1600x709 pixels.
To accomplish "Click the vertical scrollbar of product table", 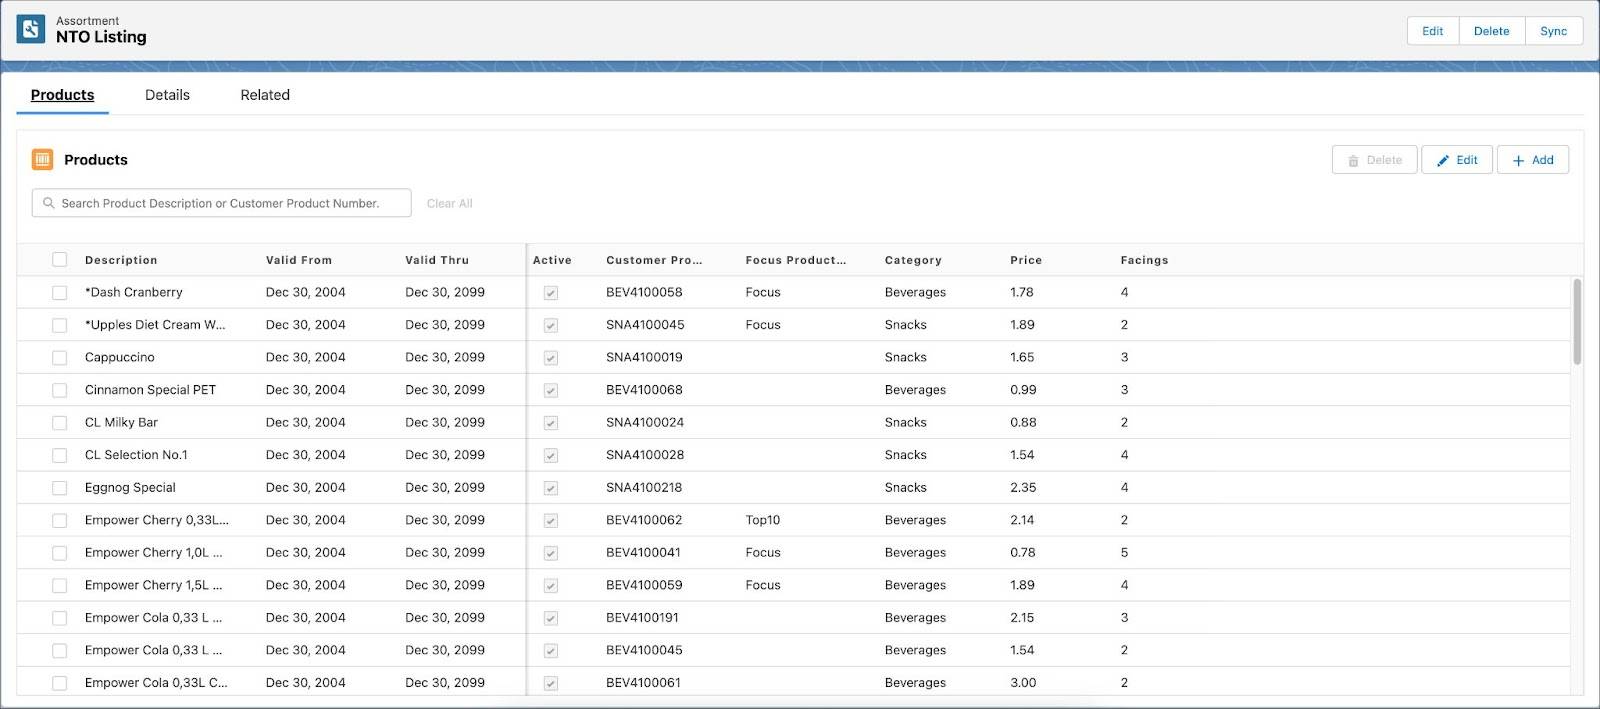I will [x=1577, y=321].
